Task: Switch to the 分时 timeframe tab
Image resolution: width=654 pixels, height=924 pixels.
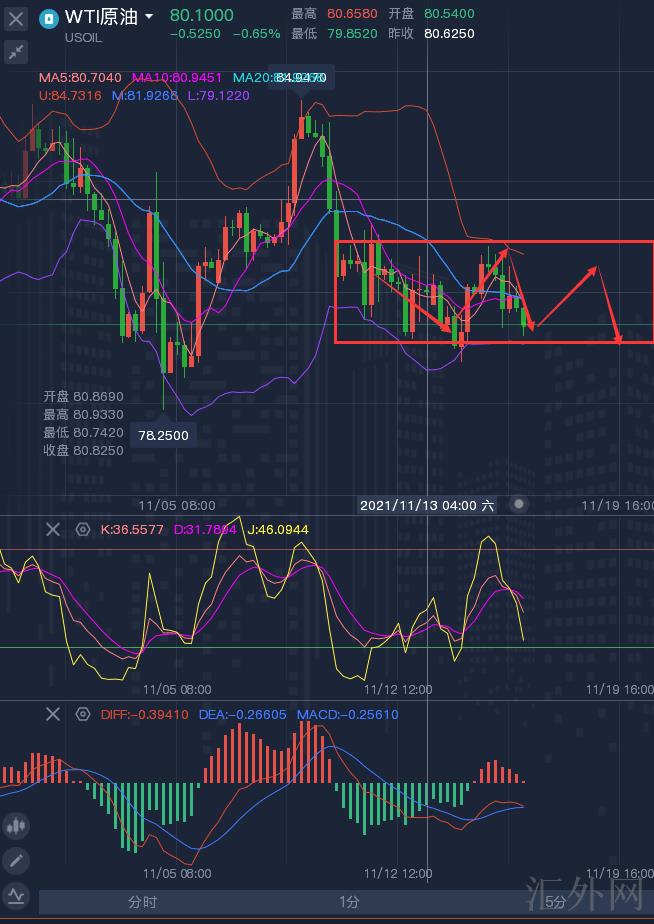Action: [142, 902]
